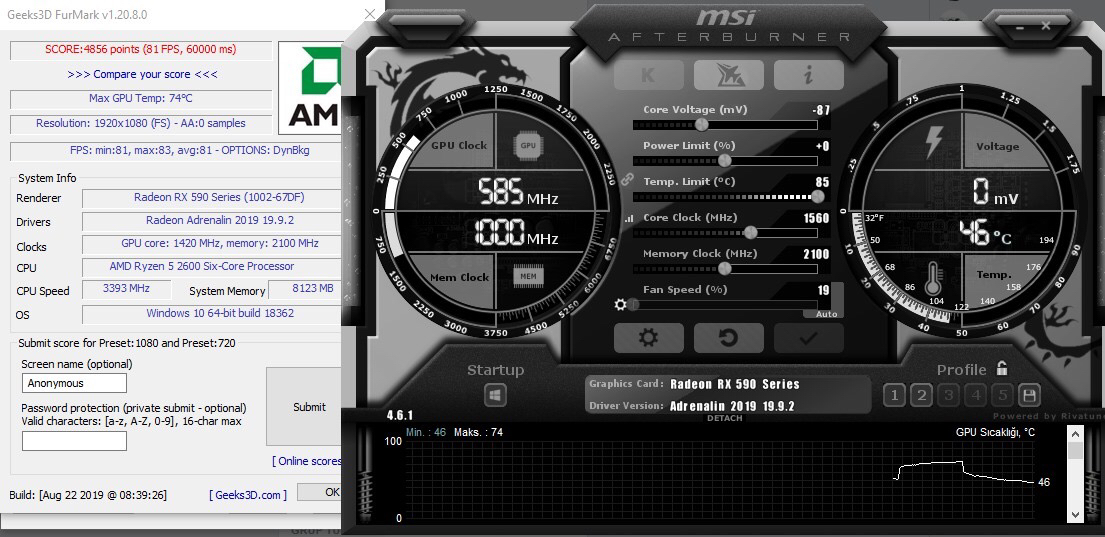Viewport: 1105px width, 537px height.
Task: Save profile with the floppy disk icon
Action: click(1030, 395)
